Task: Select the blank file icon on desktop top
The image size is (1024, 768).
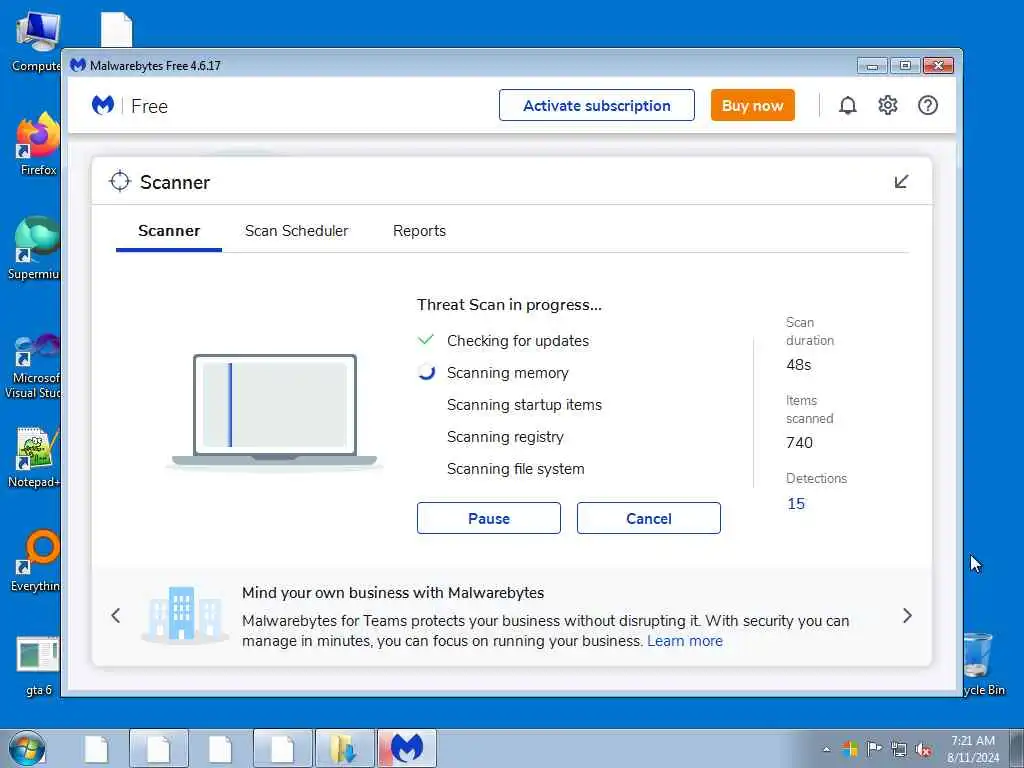Action: tap(116, 30)
